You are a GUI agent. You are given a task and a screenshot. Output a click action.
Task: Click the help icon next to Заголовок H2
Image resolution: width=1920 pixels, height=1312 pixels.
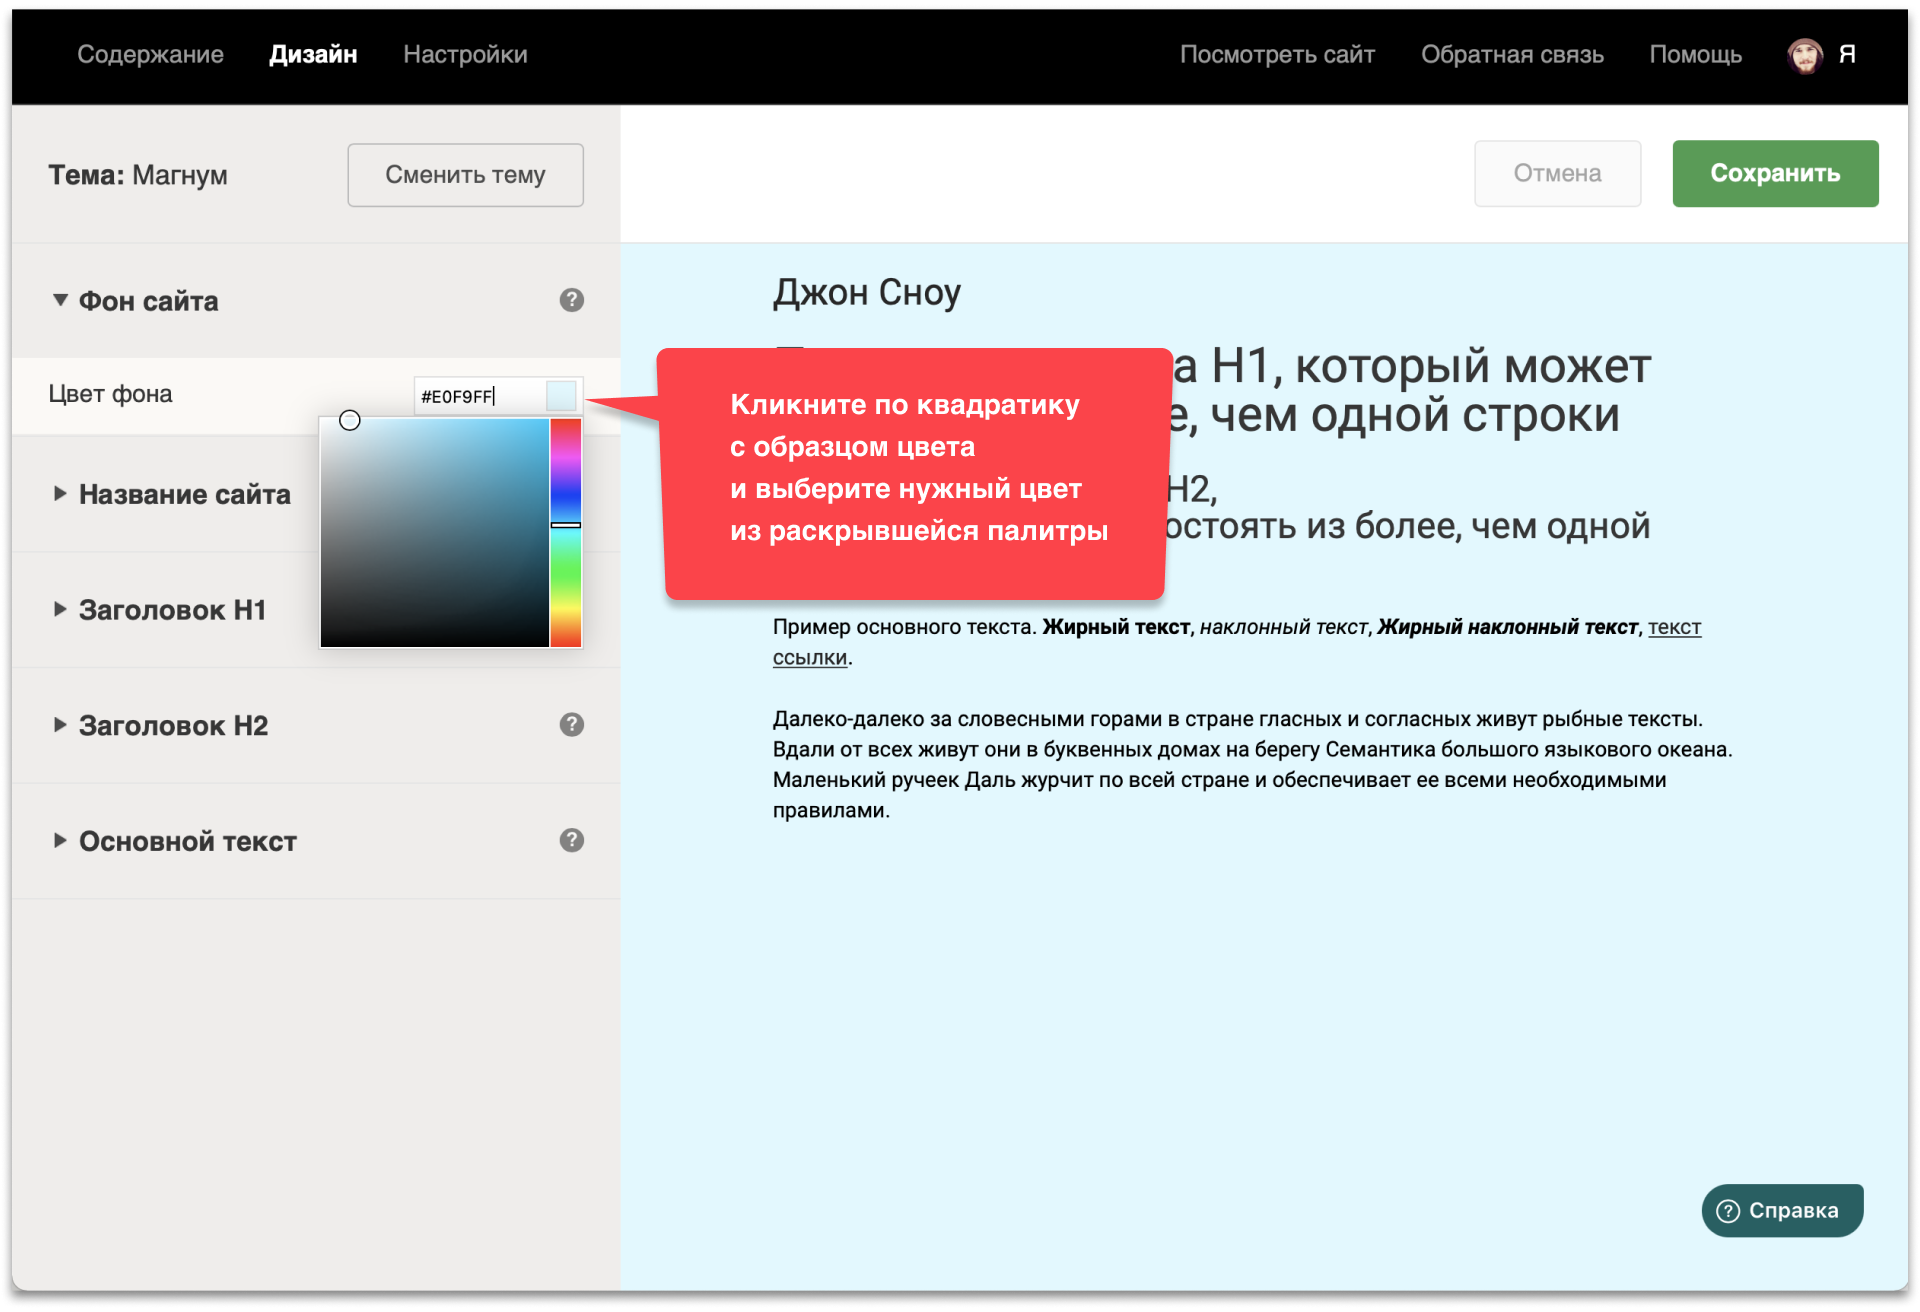coord(571,725)
